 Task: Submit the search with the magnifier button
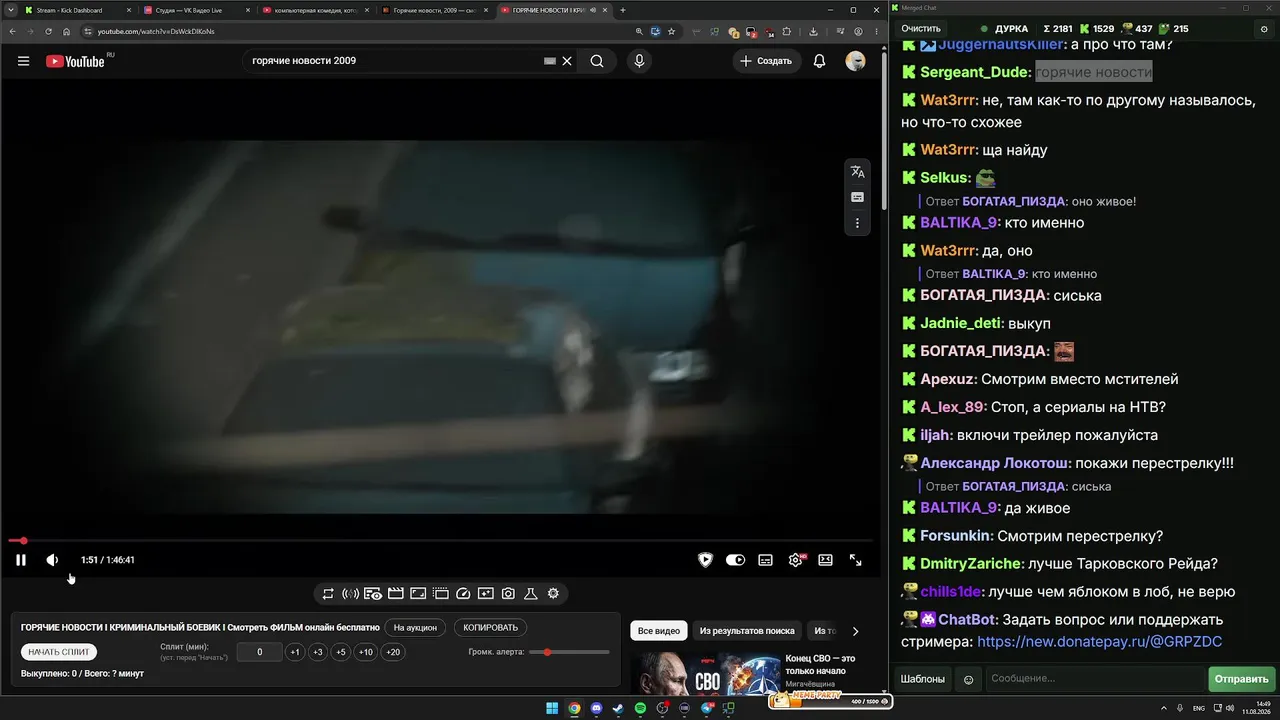coord(597,61)
